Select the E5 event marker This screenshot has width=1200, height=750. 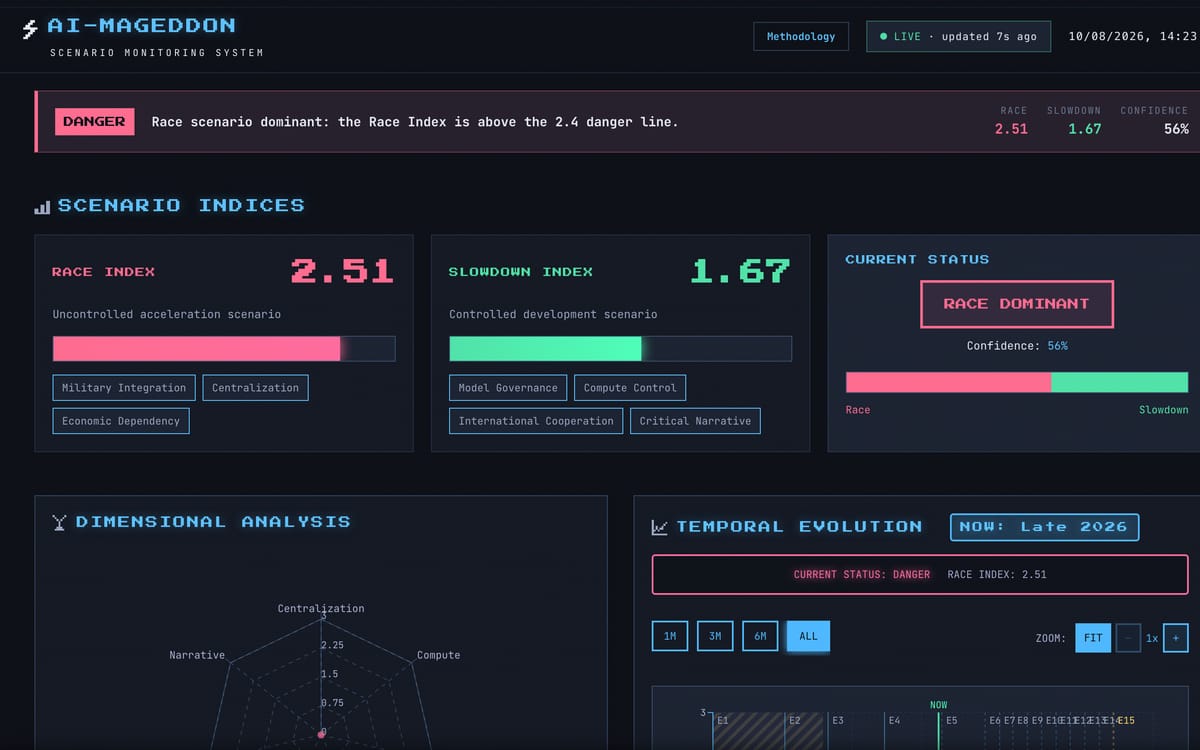point(951,720)
